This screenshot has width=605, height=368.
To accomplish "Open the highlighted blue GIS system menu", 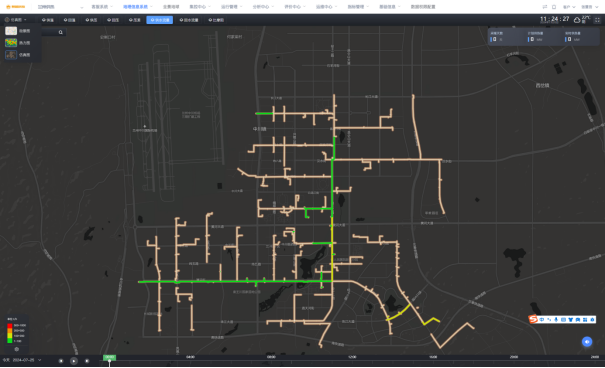I will 137,7.
